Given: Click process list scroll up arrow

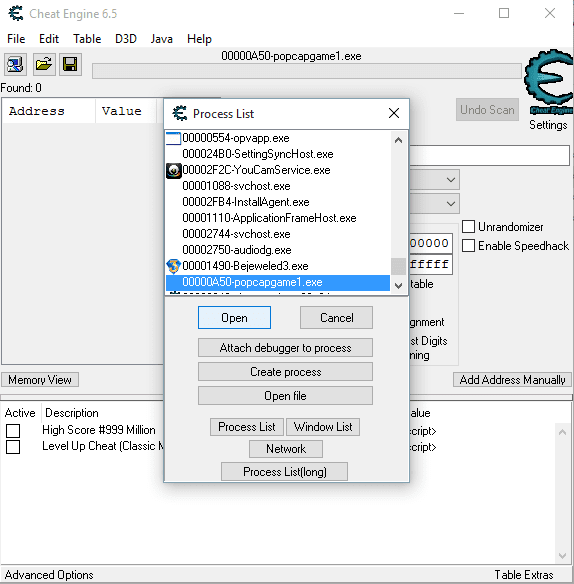Looking at the screenshot, I should (x=399, y=140).
